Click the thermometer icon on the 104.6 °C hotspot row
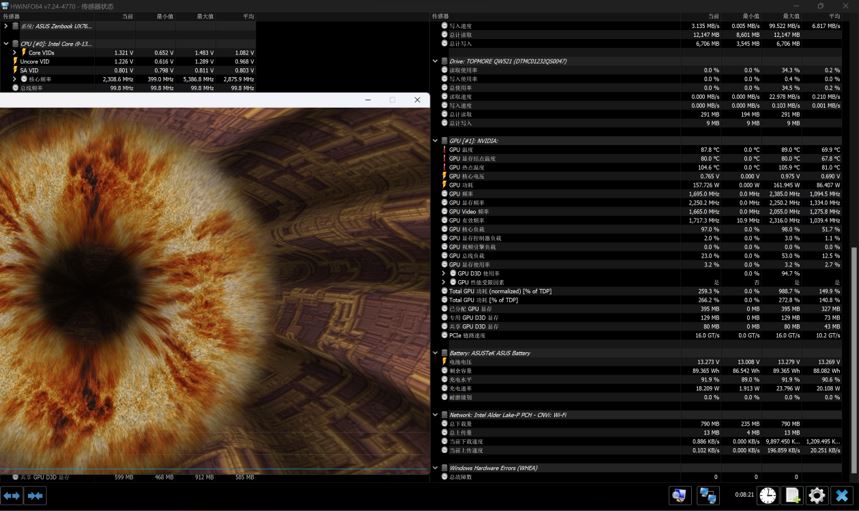The height and width of the screenshot is (511, 859). coord(444,167)
